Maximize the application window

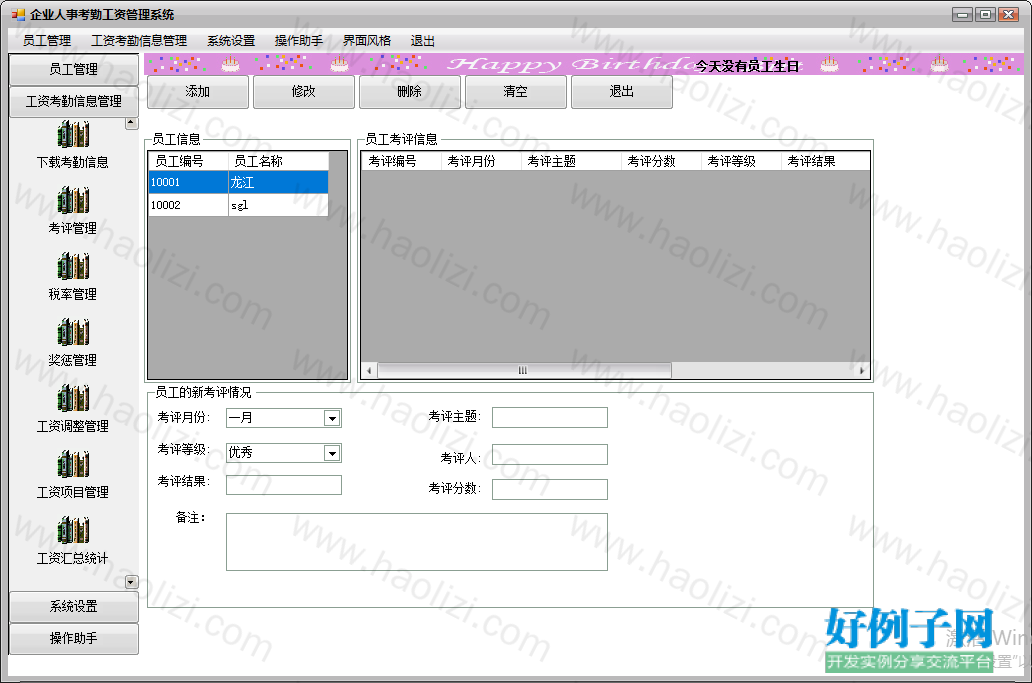pos(985,14)
